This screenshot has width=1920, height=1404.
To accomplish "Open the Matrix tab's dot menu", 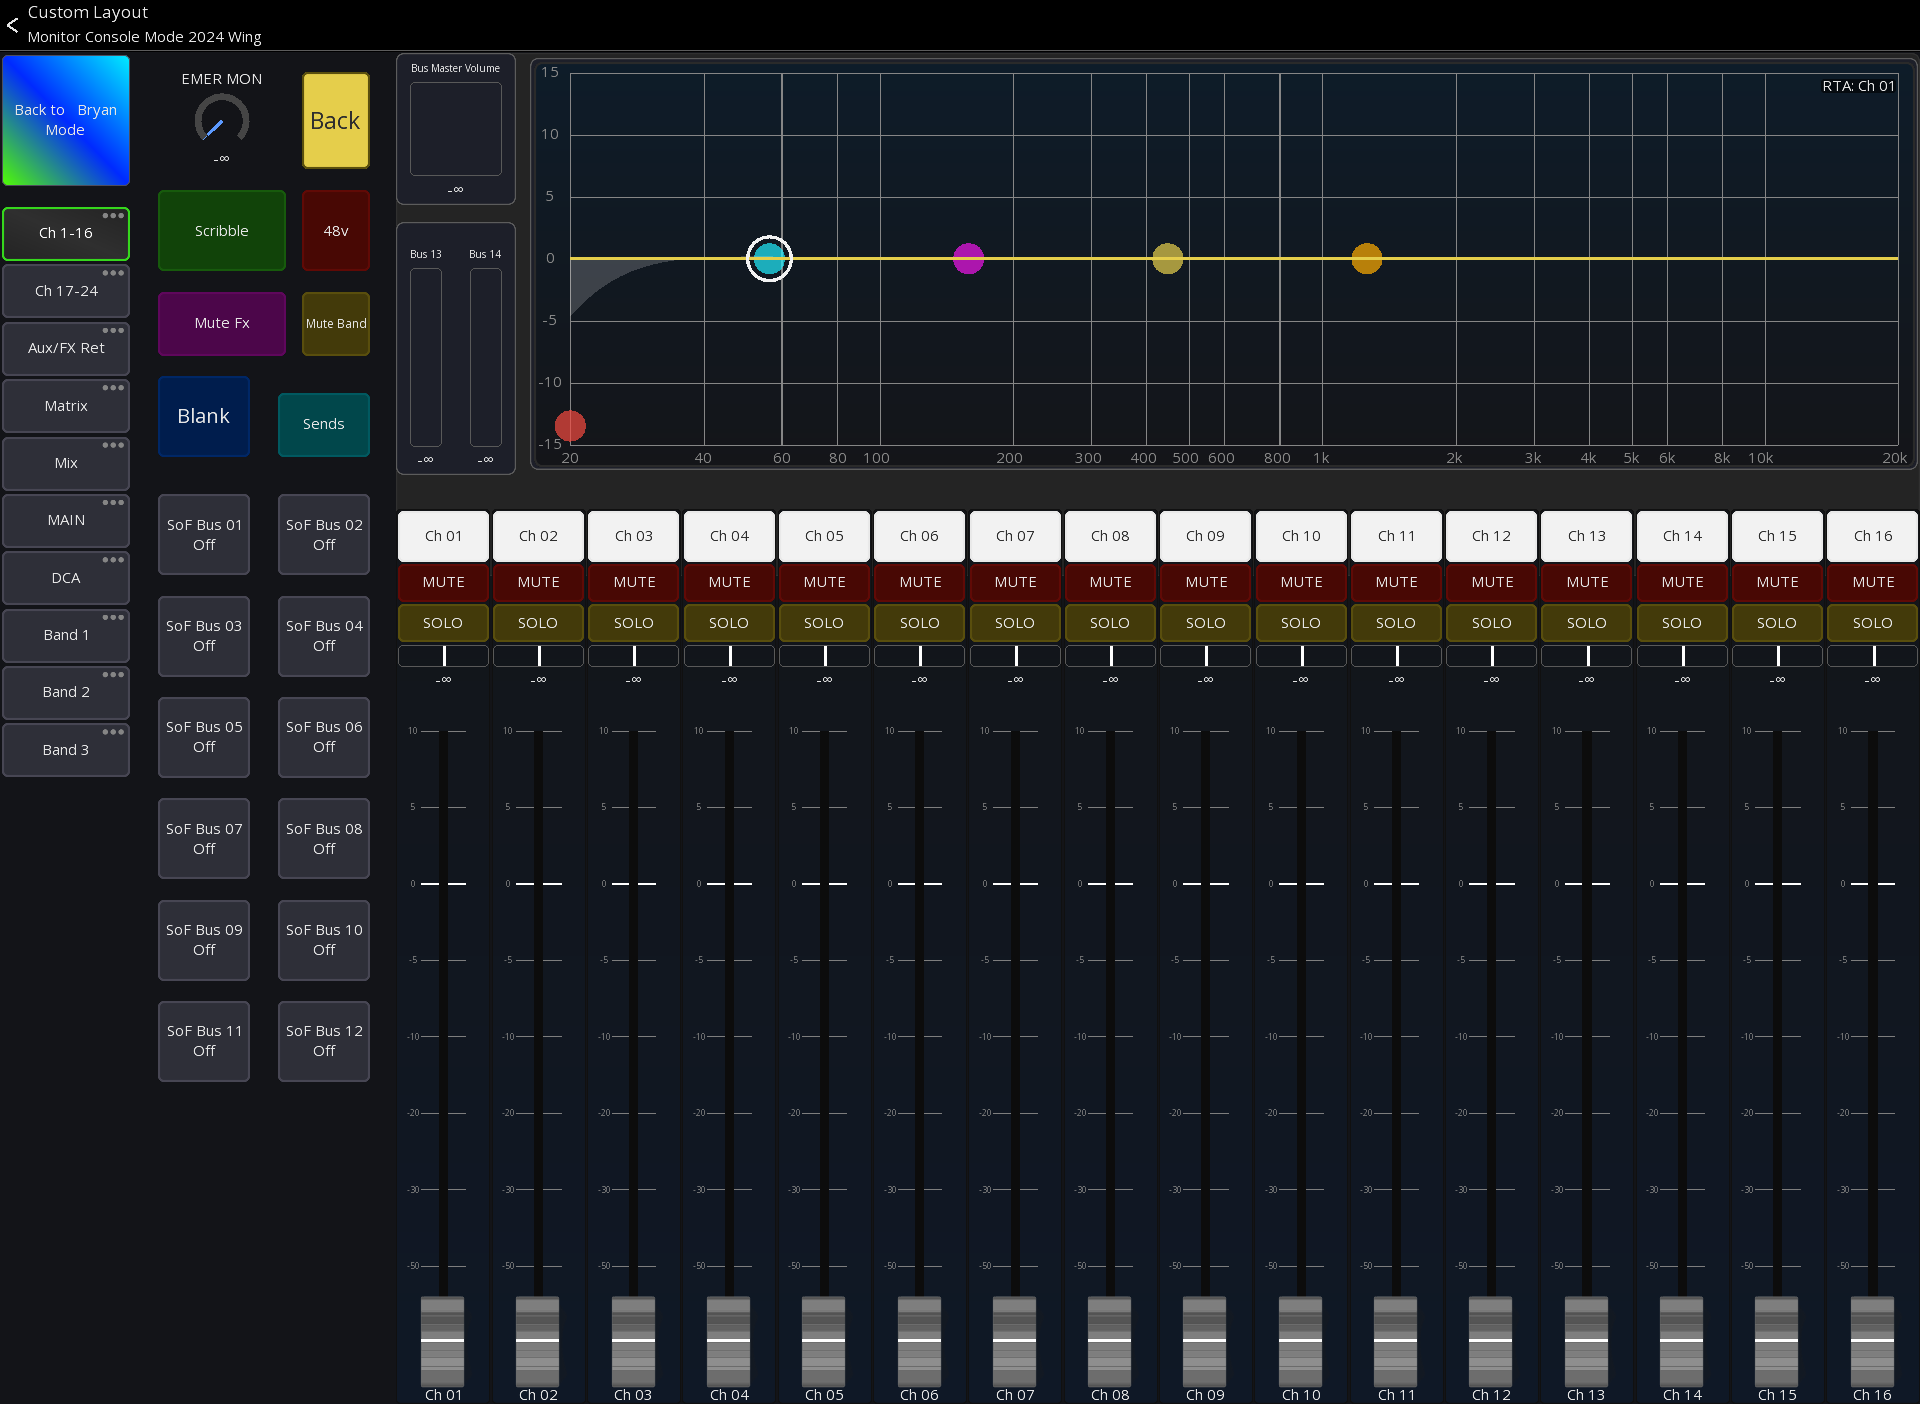I will pyautogui.click(x=114, y=388).
